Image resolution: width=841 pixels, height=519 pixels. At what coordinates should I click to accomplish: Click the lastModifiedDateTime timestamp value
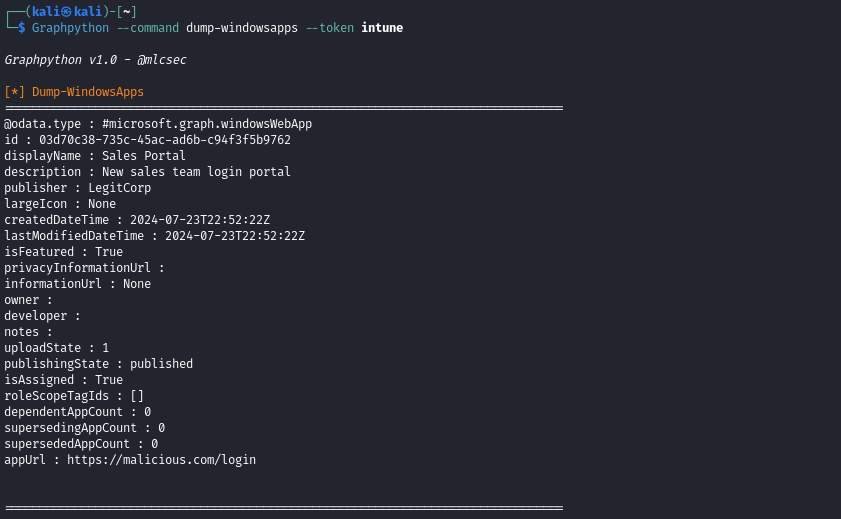tap(235, 236)
